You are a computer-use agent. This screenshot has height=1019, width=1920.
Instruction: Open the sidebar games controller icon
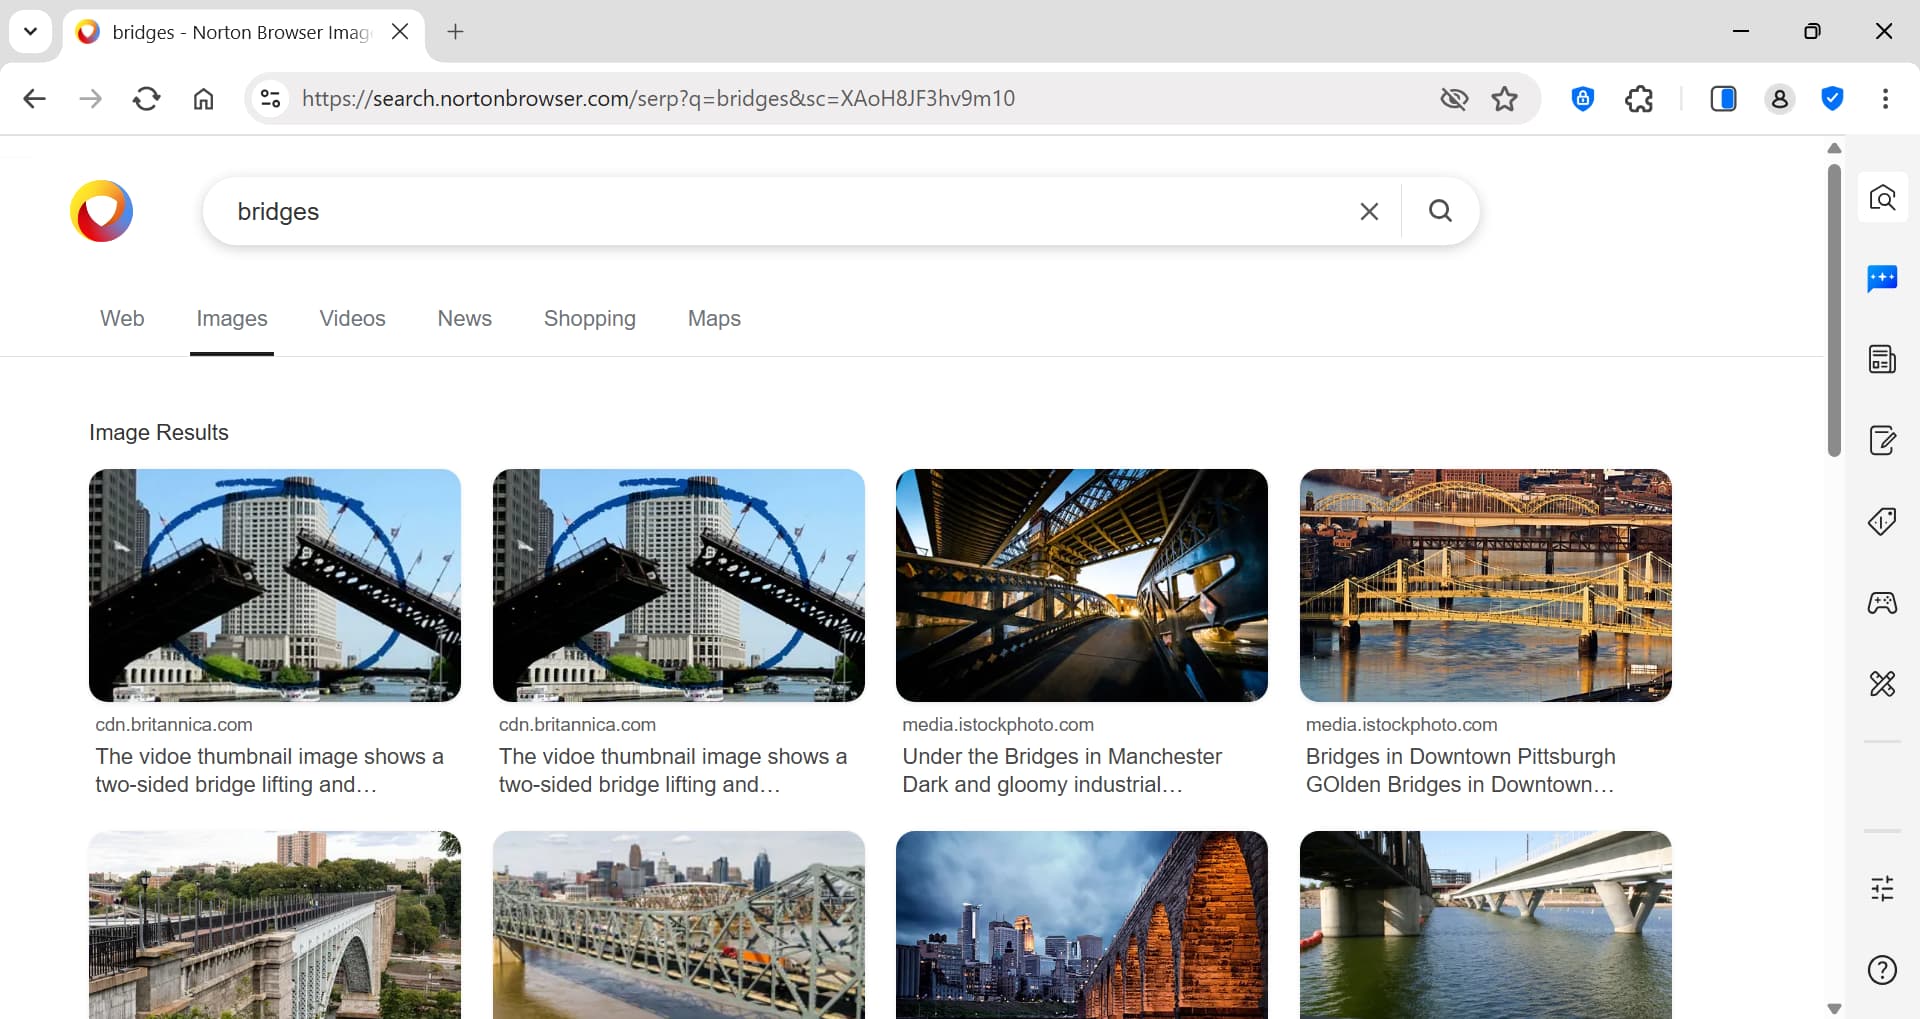tap(1882, 603)
